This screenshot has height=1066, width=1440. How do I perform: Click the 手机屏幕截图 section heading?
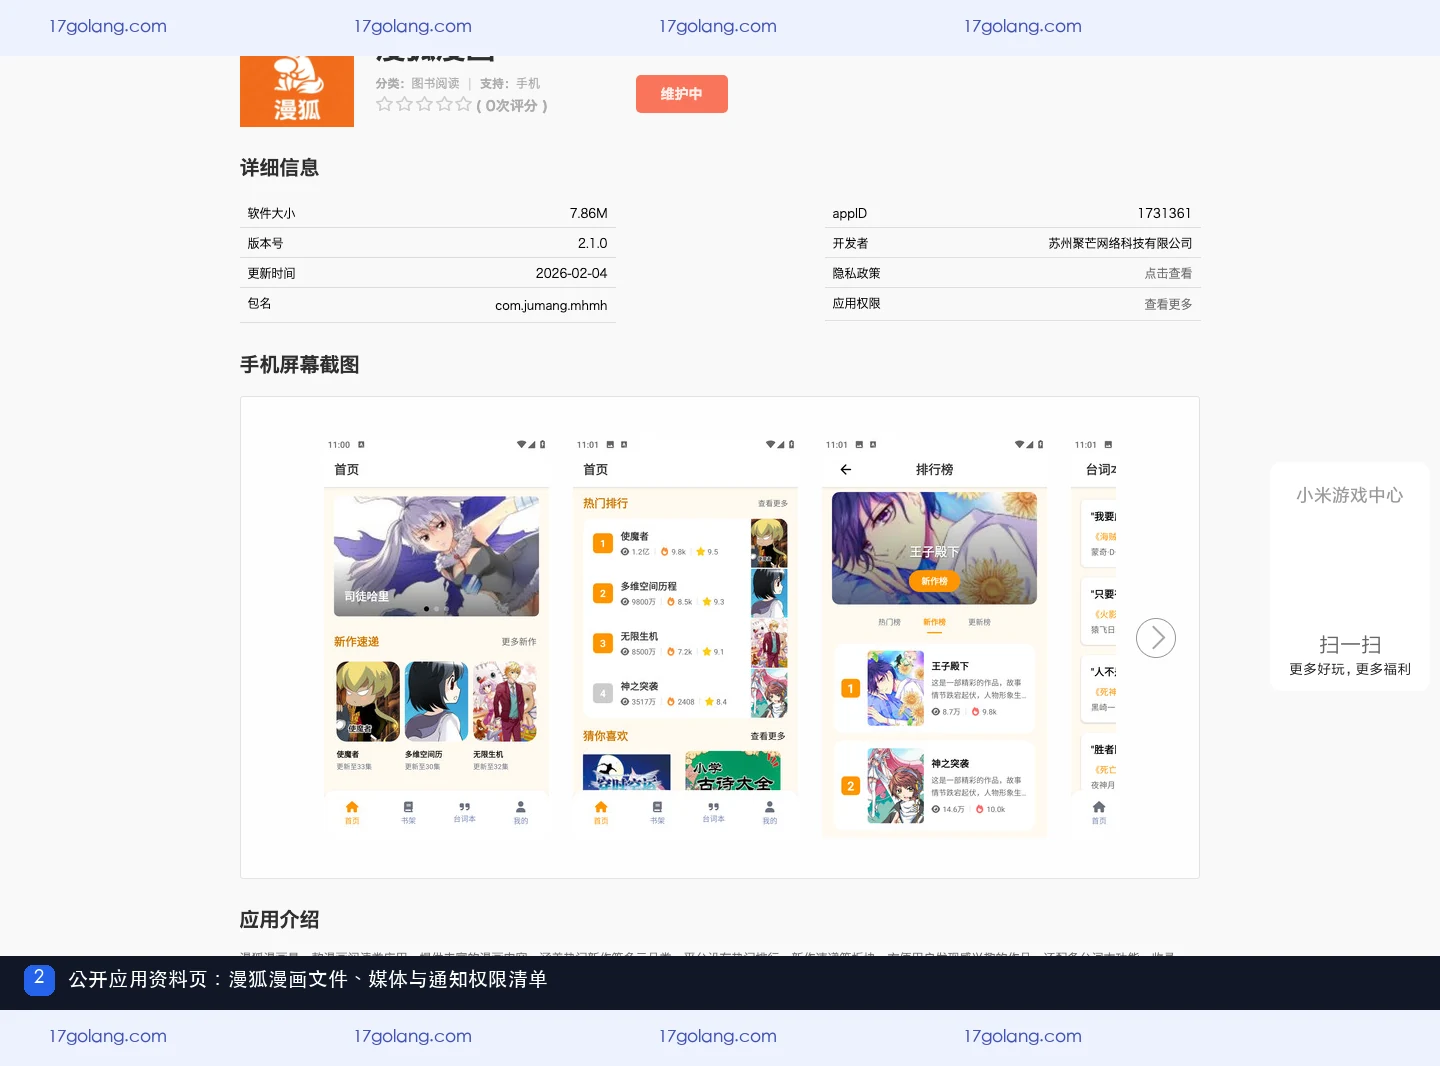click(x=299, y=365)
